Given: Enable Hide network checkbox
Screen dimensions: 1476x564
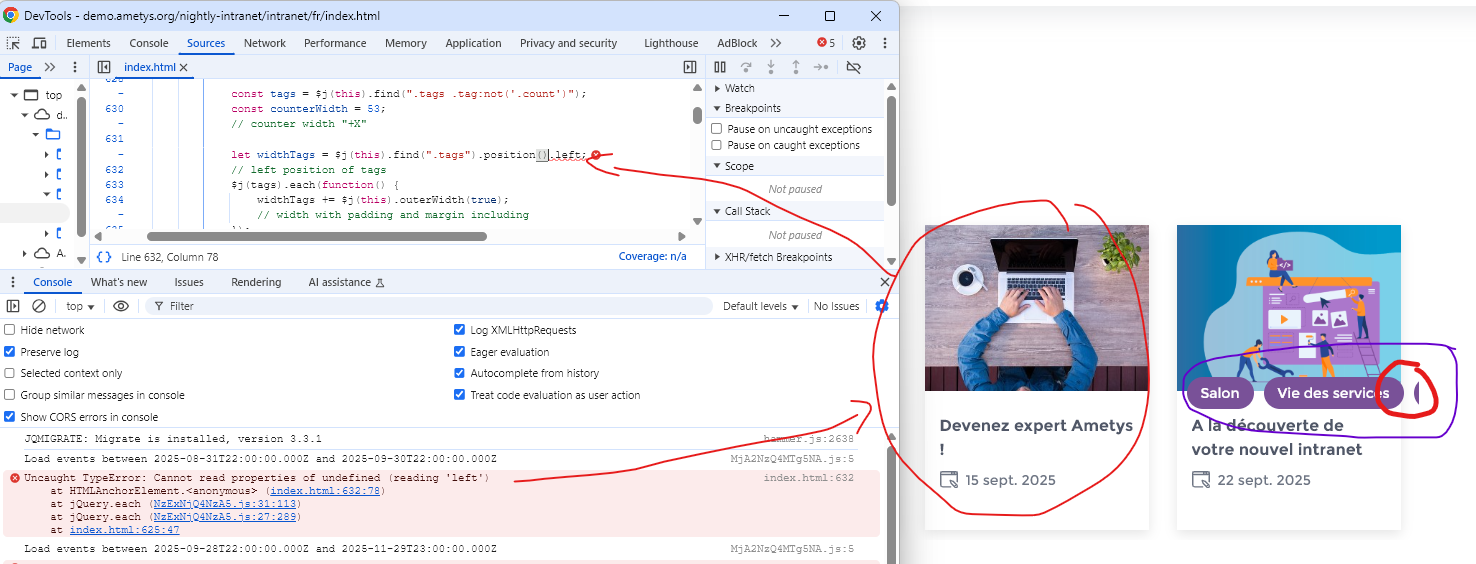Looking at the screenshot, I should (10, 330).
